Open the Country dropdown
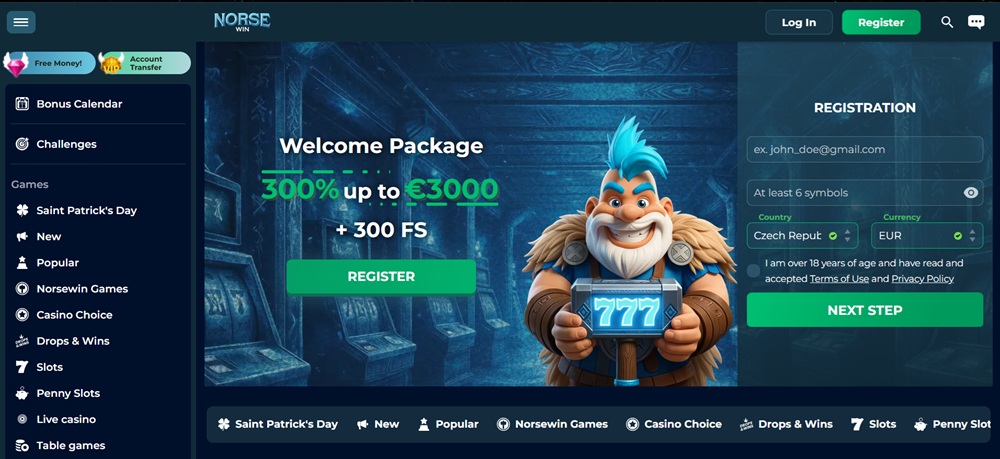This screenshot has height=459, width=1000. pyautogui.click(x=802, y=235)
